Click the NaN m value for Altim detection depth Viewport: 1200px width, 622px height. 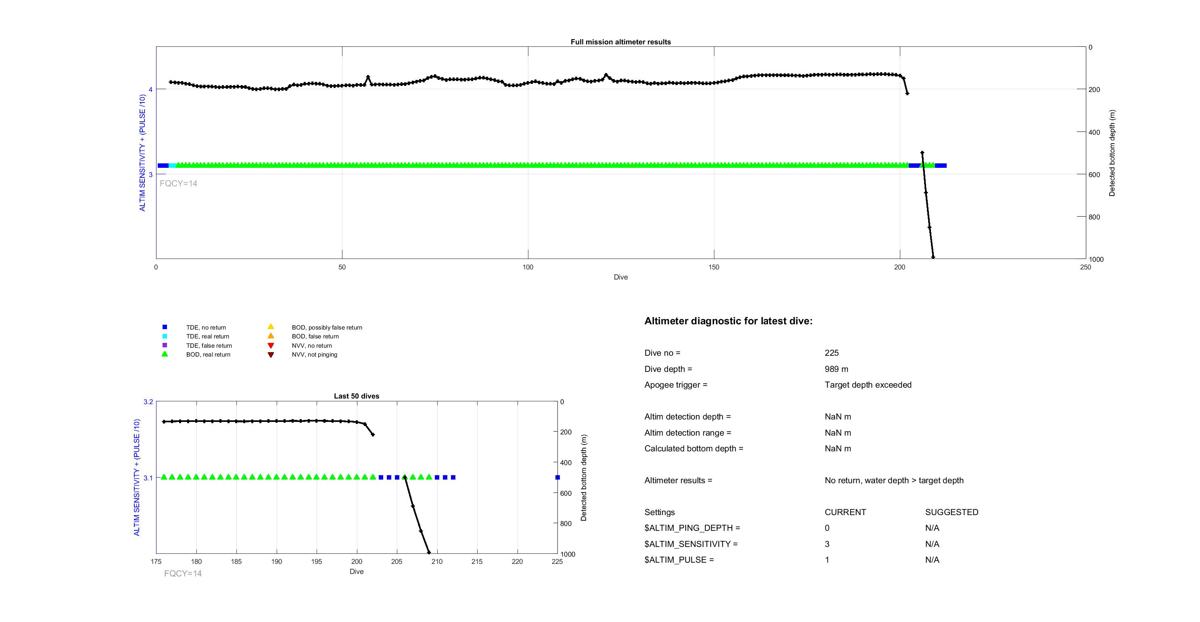pyautogui.click(x=838, y=417)
